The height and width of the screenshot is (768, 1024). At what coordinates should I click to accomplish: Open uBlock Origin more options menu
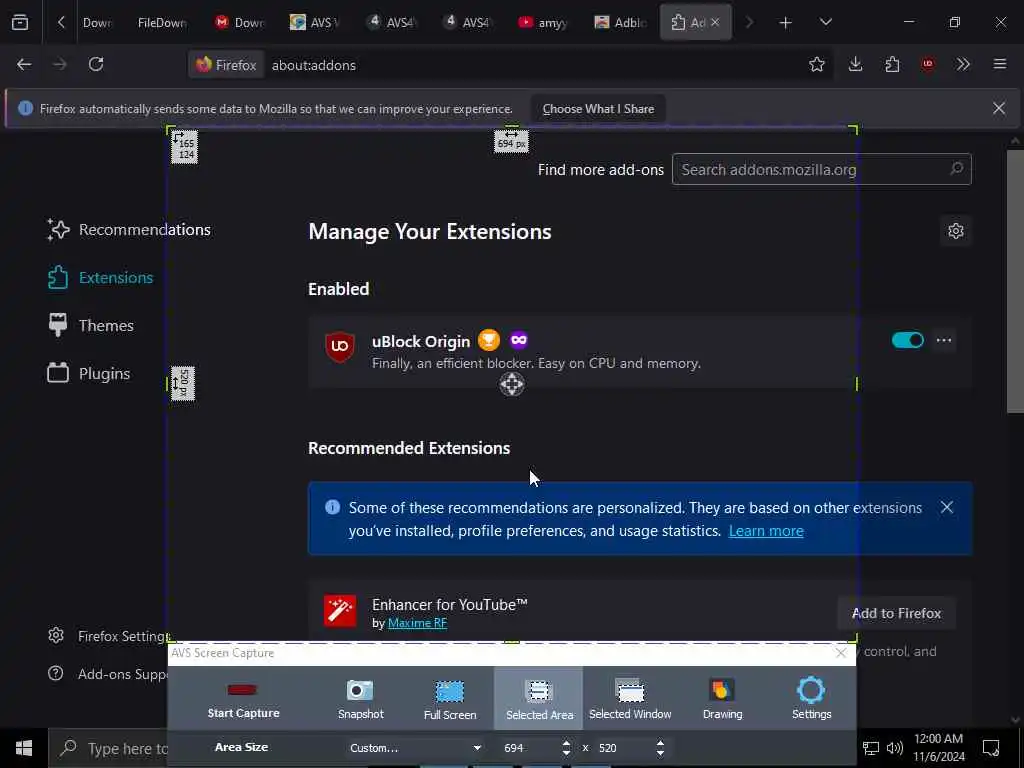click(x=944, y=340)
